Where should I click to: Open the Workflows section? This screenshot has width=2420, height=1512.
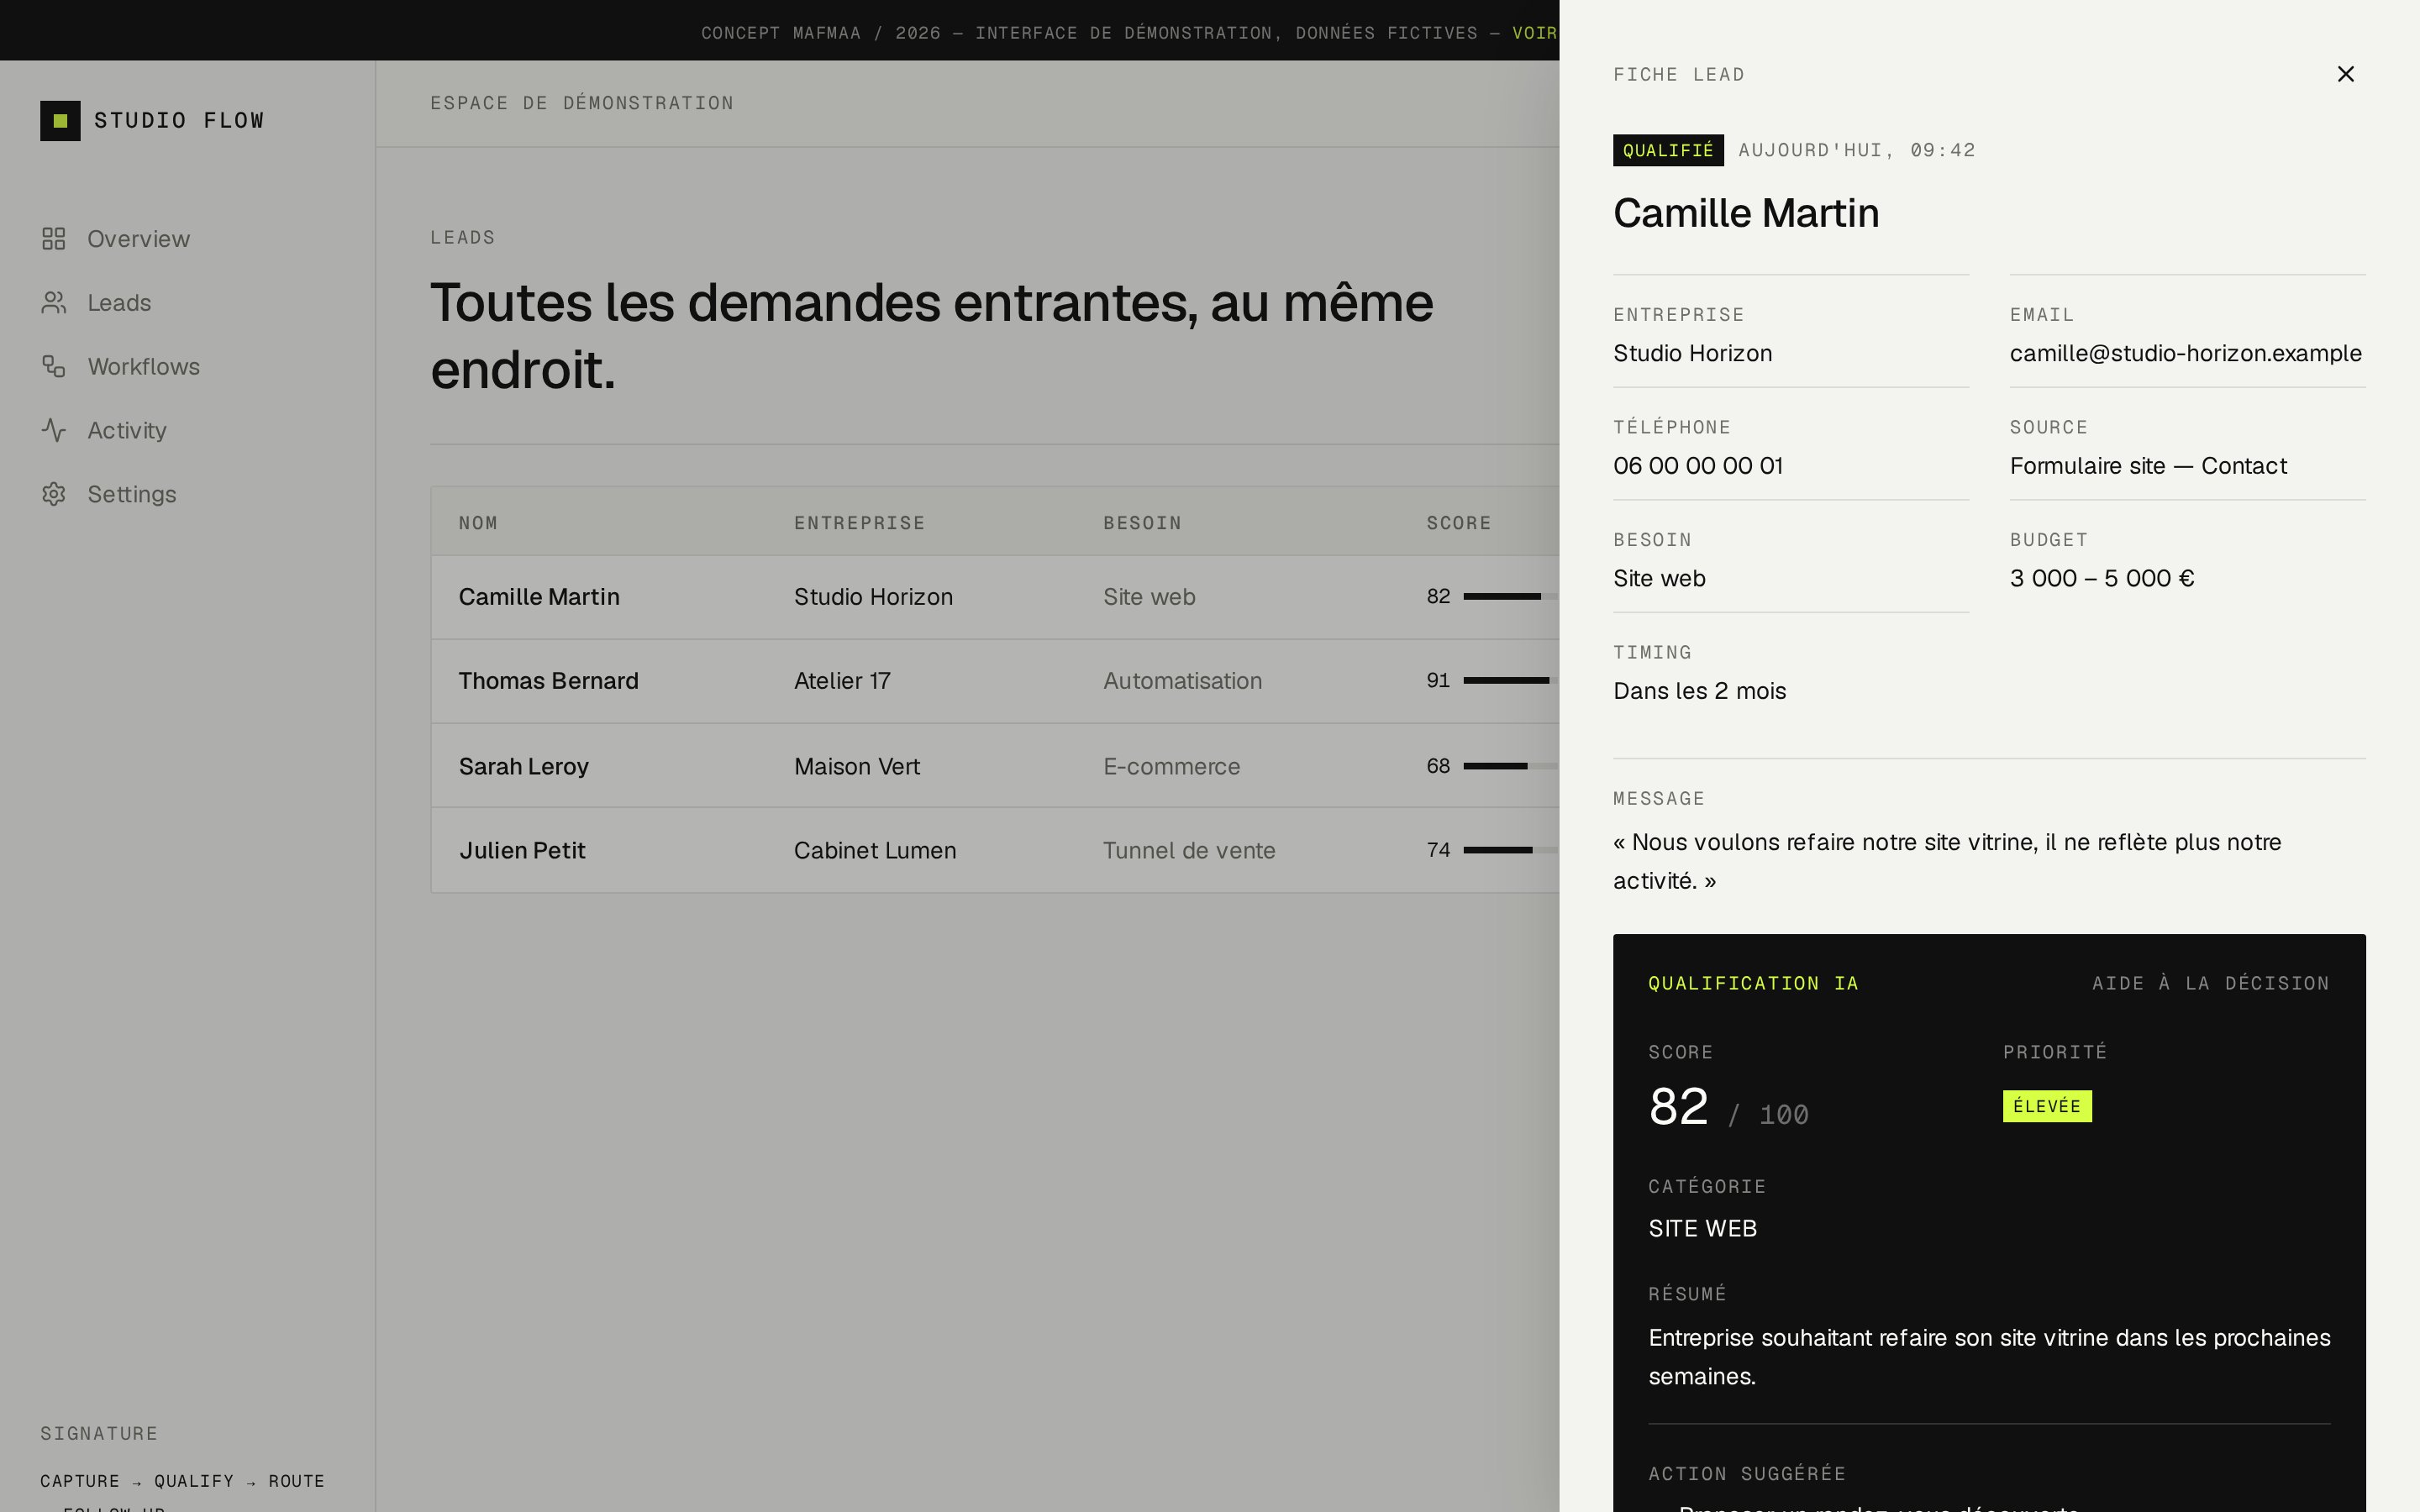click(x=144, y=367)
